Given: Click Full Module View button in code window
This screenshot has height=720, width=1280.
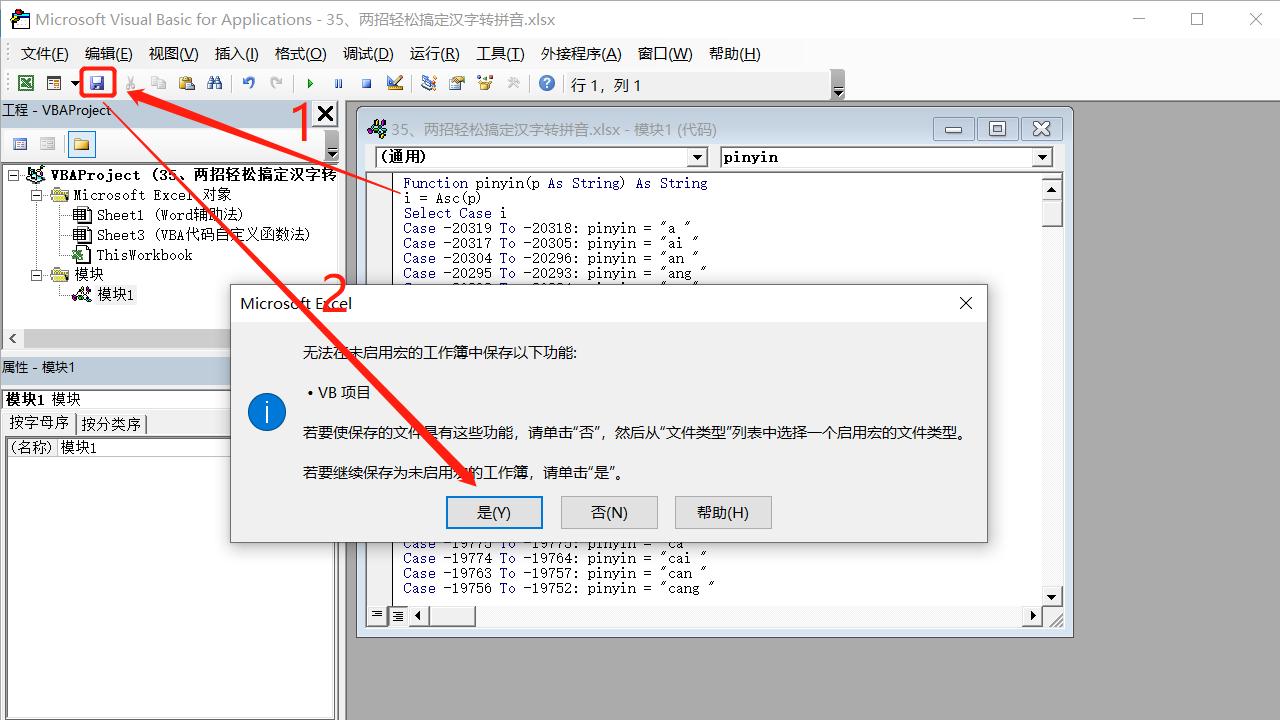Looking at the screenshot, I should (397, 615).
